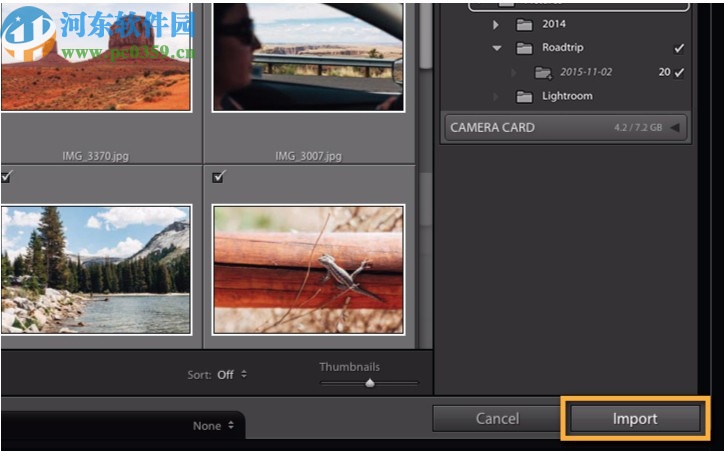Uncheck the lizard photo checkbox
This screenshot has height=451, width=724.
pos(219,176)
